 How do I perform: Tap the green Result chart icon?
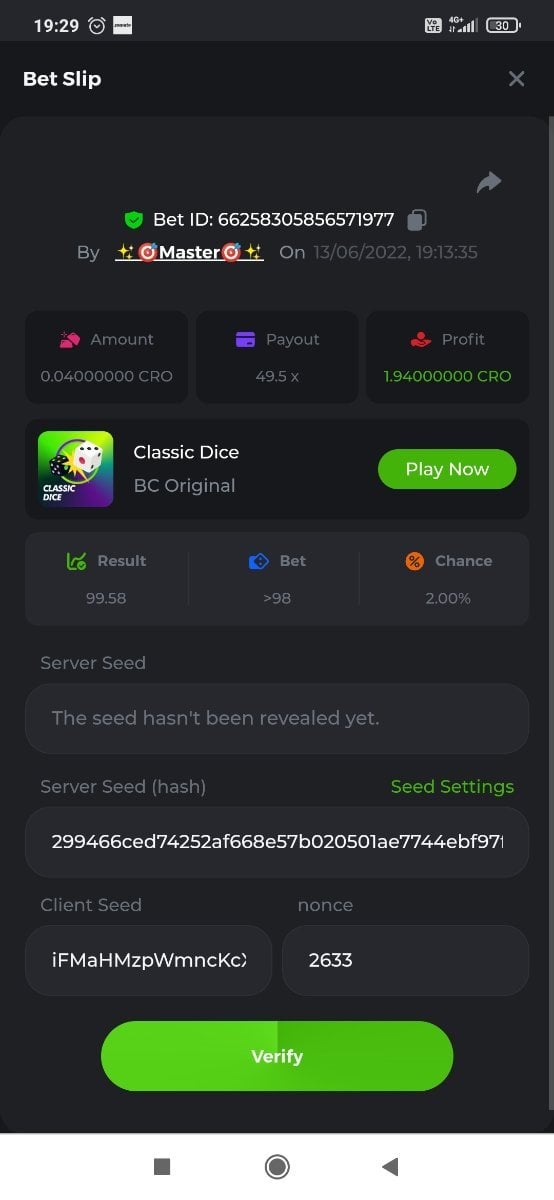[77, 562]
